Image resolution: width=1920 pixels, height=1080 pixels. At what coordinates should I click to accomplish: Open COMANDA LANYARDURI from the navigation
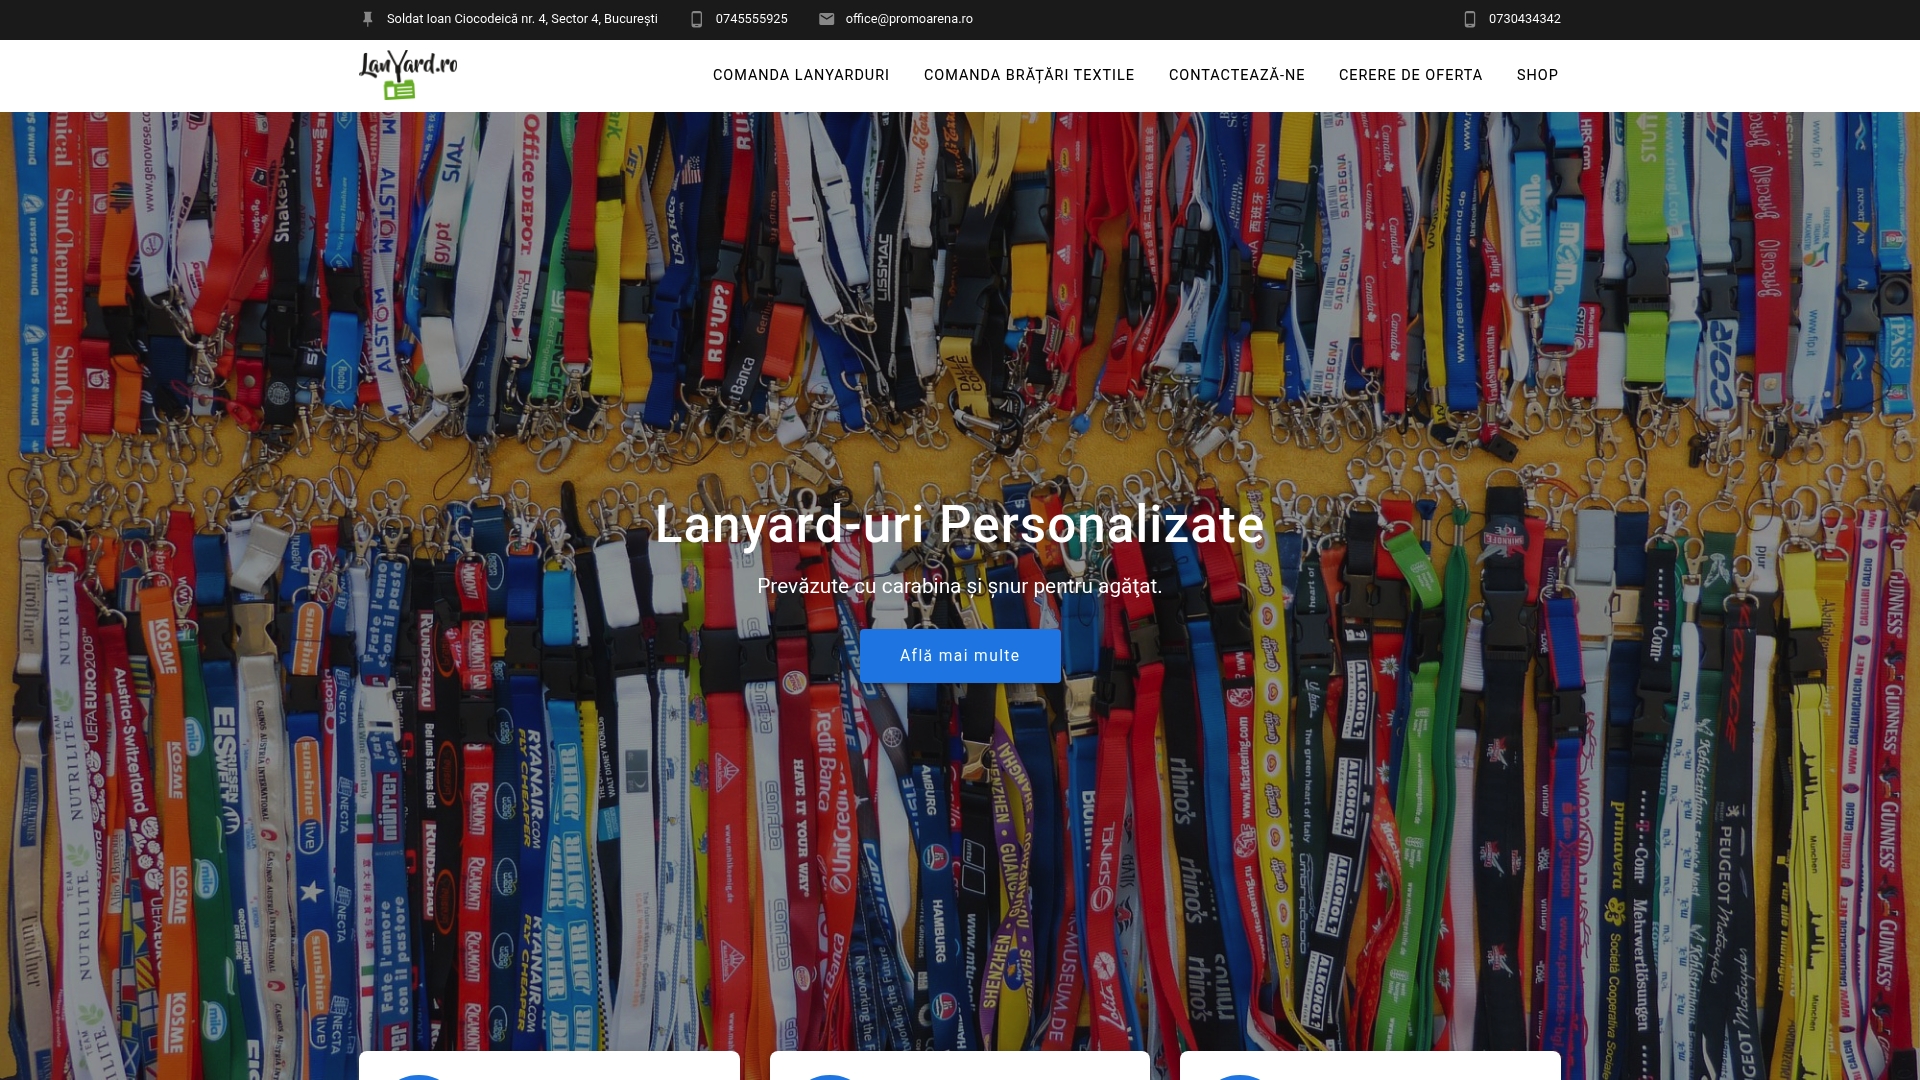pyautogui.click(x=800, y=75)
